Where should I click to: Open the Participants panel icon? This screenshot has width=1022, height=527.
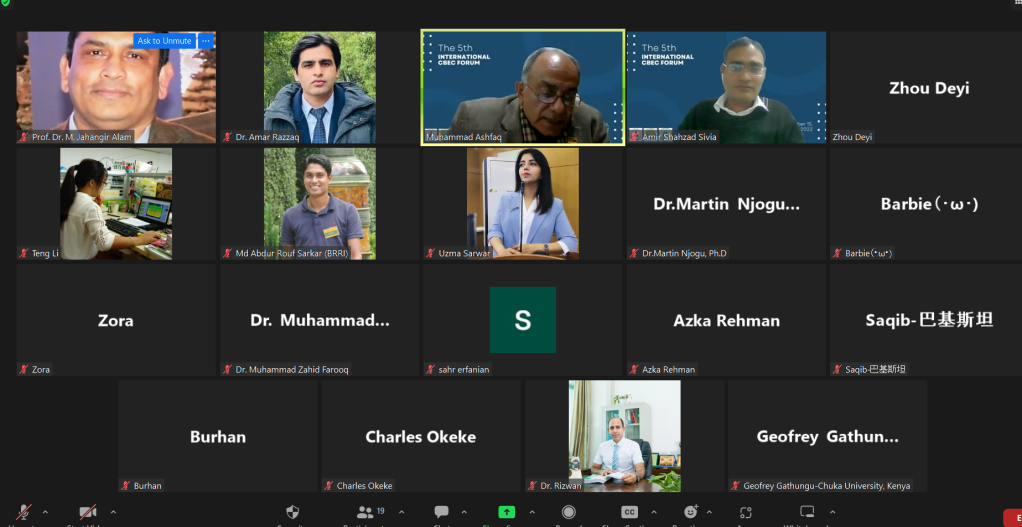point(366,512)
